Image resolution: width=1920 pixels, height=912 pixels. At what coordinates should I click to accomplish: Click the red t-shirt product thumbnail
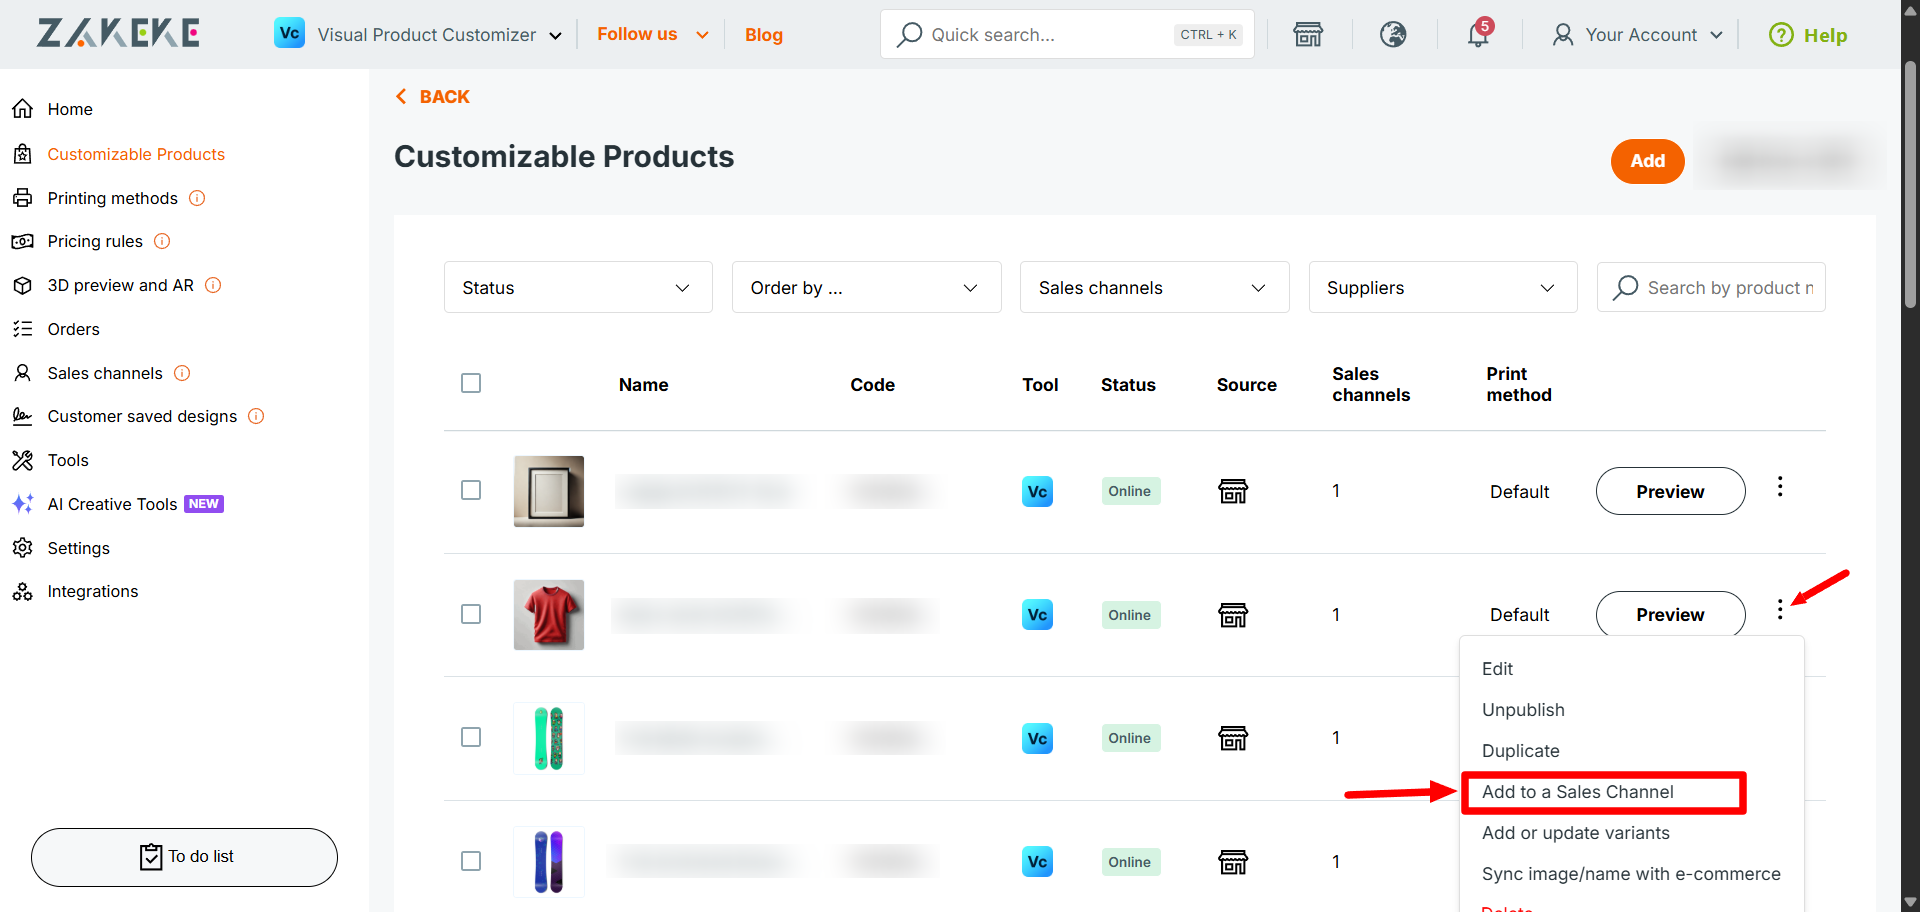coord(549,615)
